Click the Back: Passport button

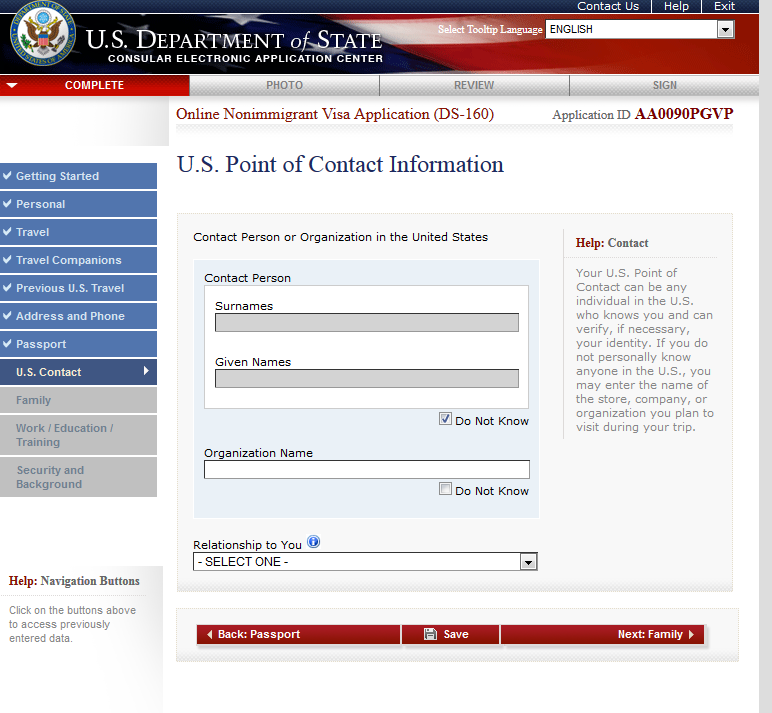[298, 634]
